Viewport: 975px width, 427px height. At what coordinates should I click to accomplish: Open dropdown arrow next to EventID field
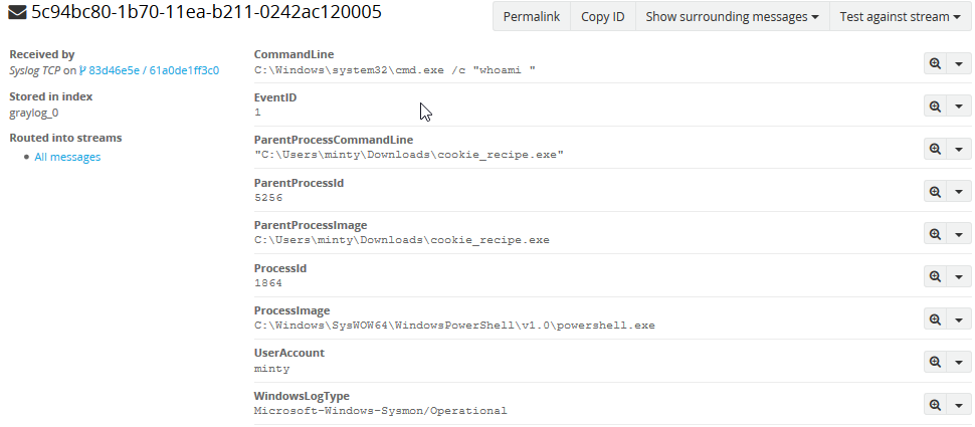tap(959, 106)
